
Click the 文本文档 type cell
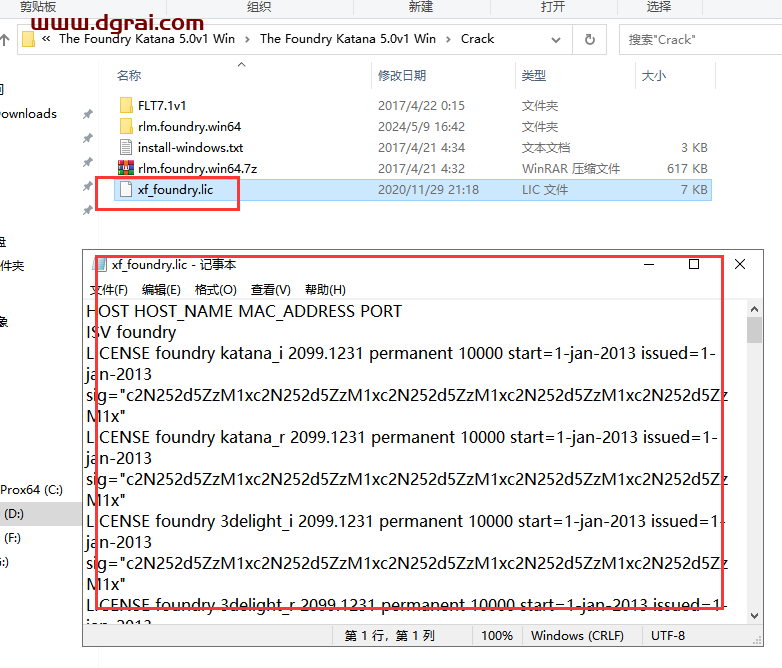click(x=546, y=148)
